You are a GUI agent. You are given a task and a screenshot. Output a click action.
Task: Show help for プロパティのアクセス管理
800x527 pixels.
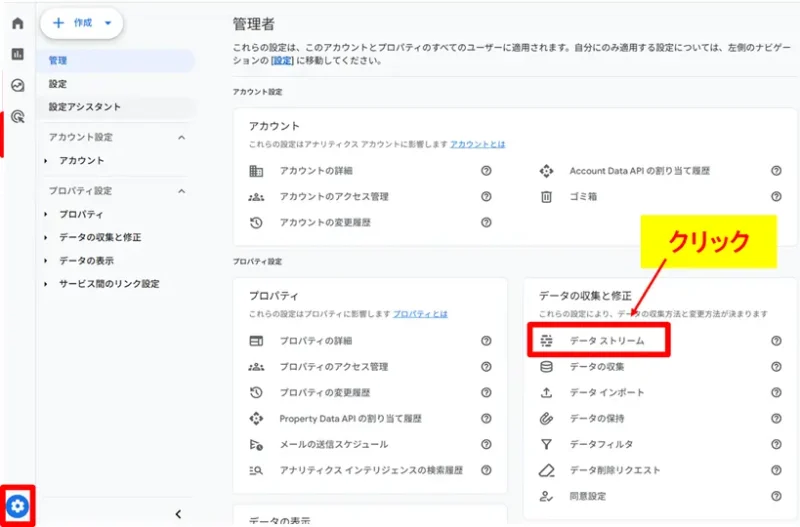pyautogui.click(x=486, y=367)
